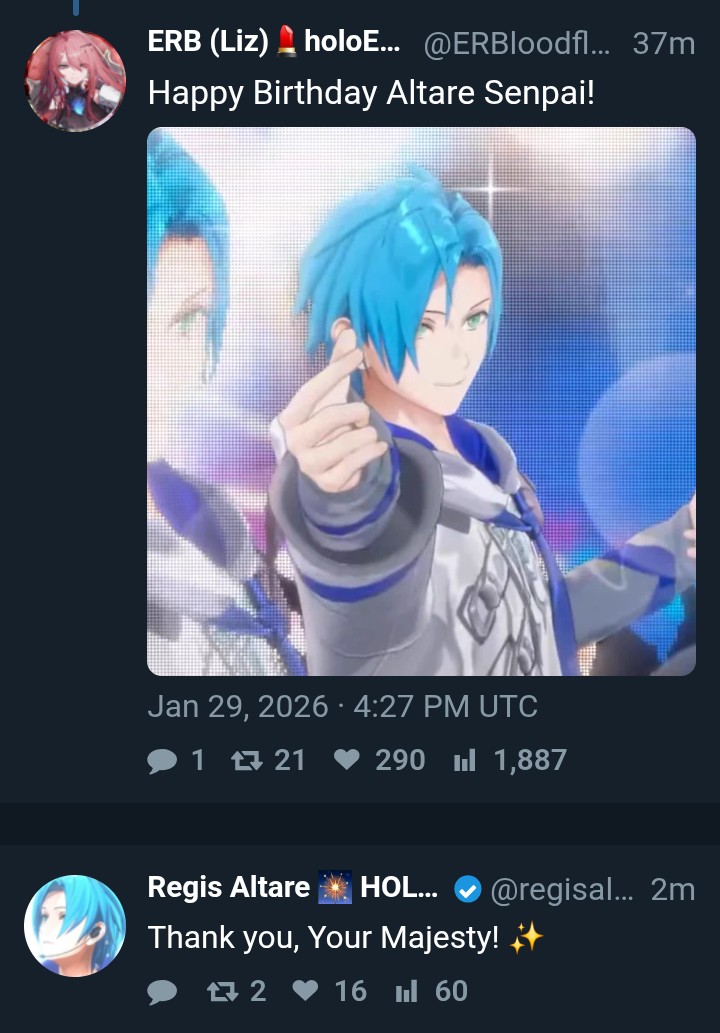Click the 2m time on Altare's reply
This screenshot has height=1033, width=720.
pos(673,889)
